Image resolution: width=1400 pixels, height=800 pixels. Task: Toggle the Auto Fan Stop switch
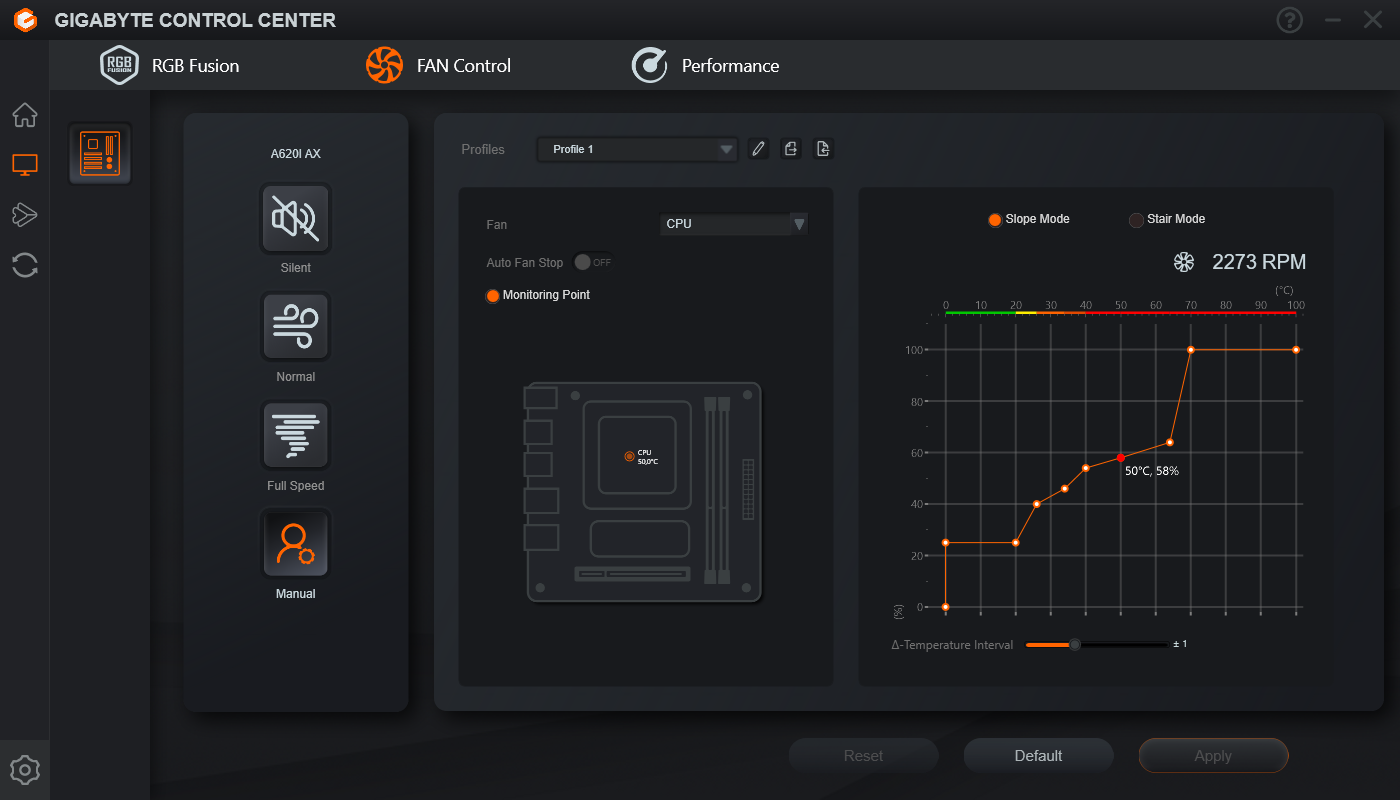[x=592, y=262]
